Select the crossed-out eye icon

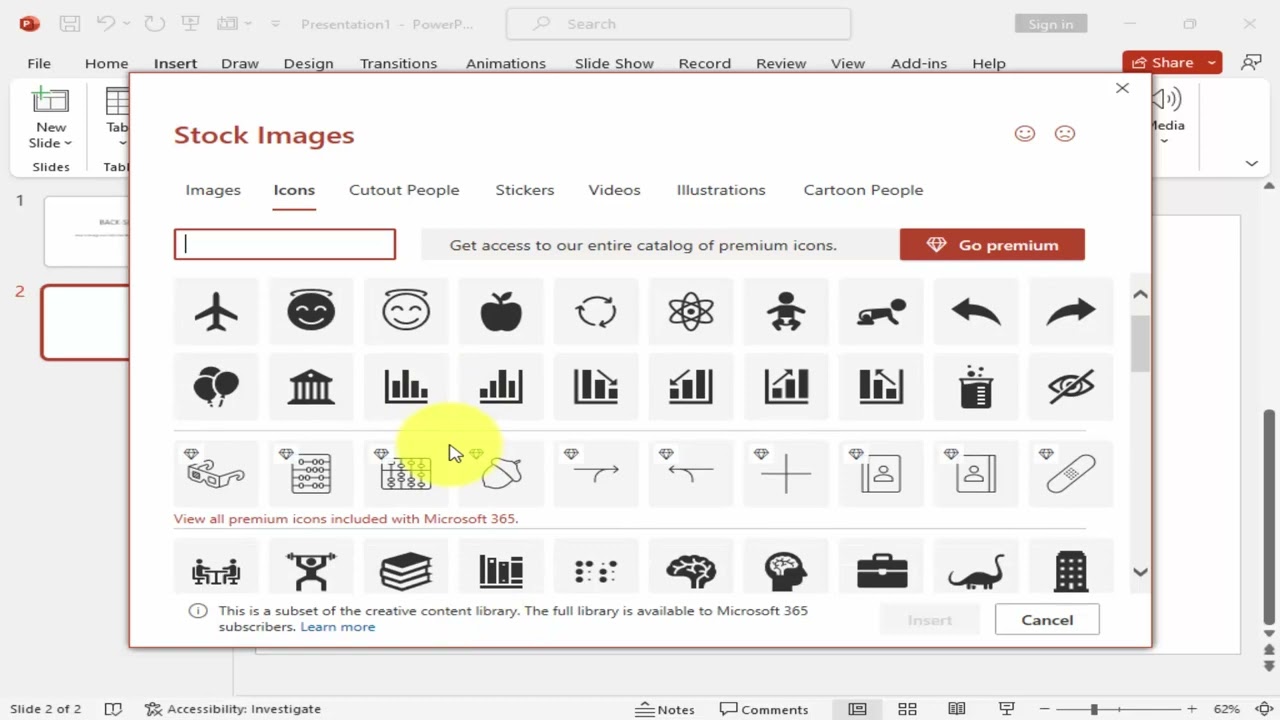[1071, 386]
